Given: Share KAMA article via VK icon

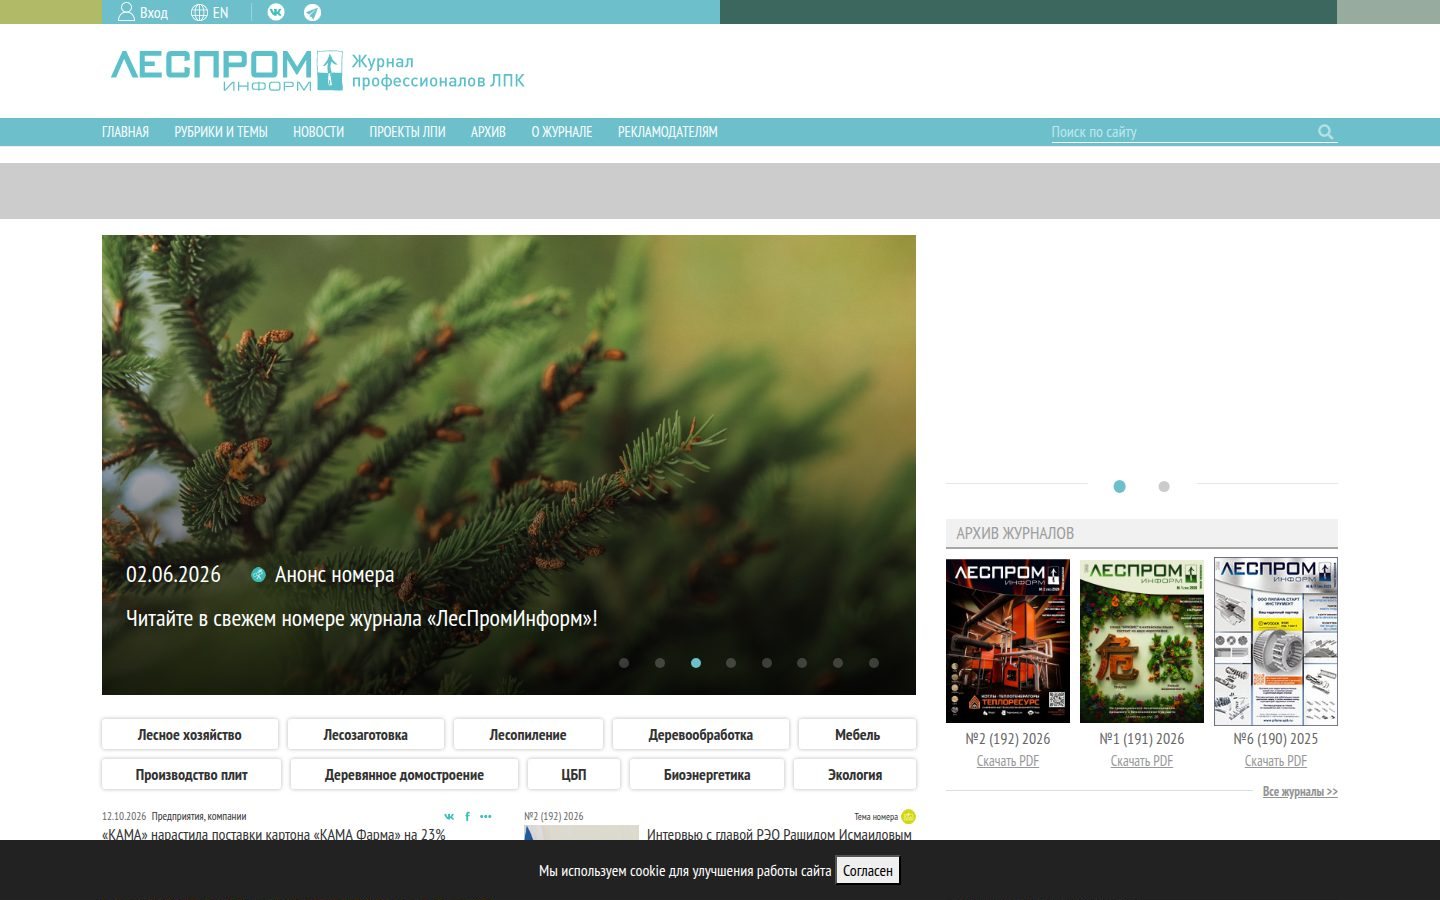Looking at the screenshot, I should 449,817.
